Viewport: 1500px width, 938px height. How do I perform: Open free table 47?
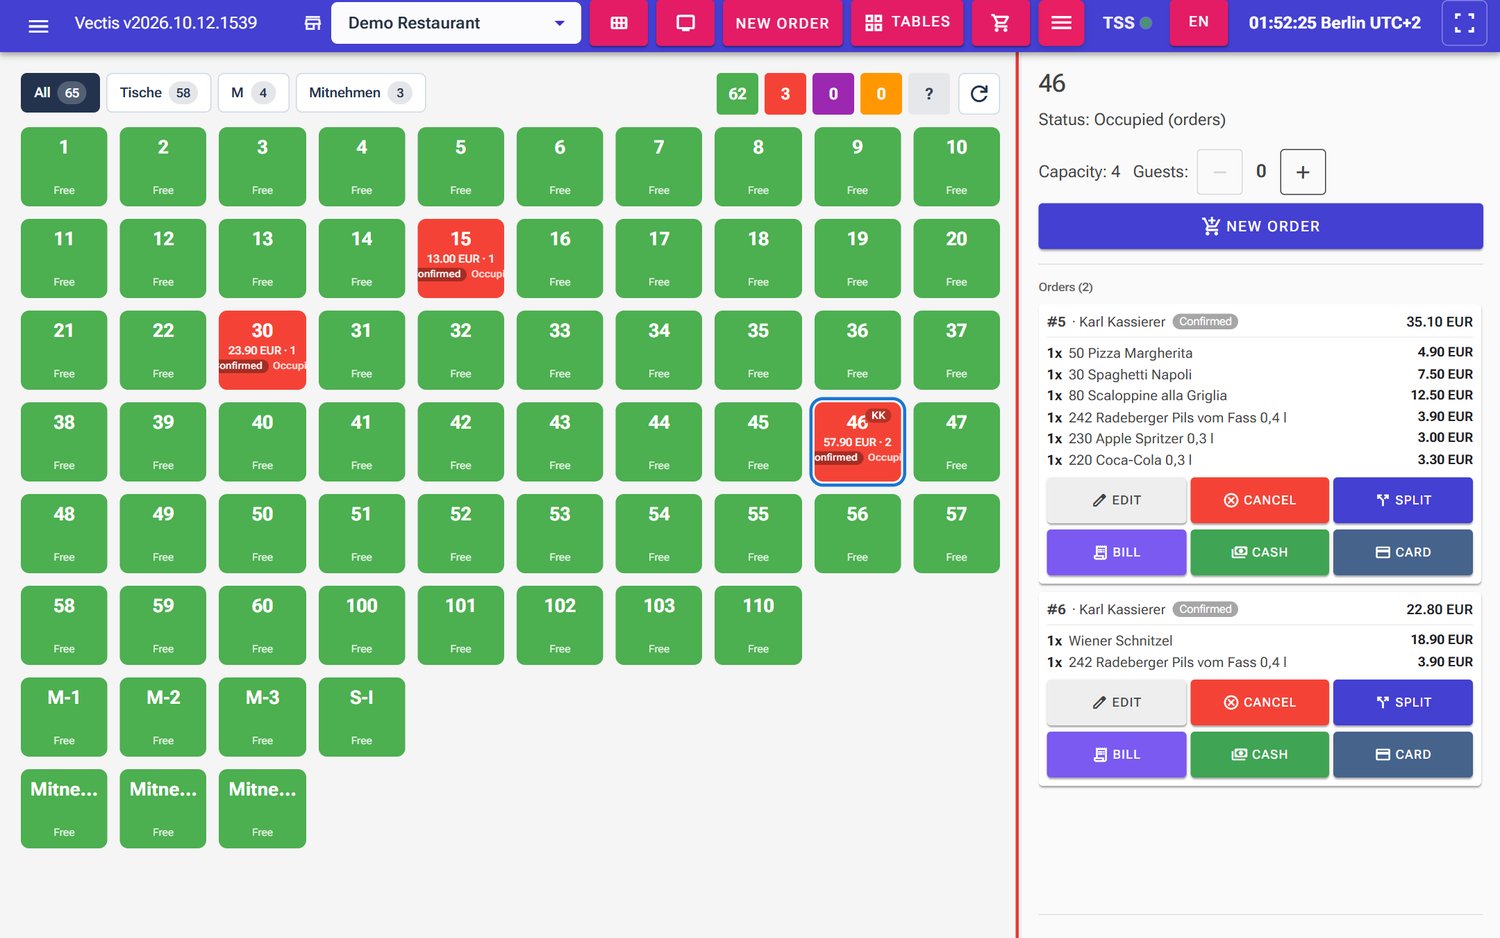click(x=956, y=442)
